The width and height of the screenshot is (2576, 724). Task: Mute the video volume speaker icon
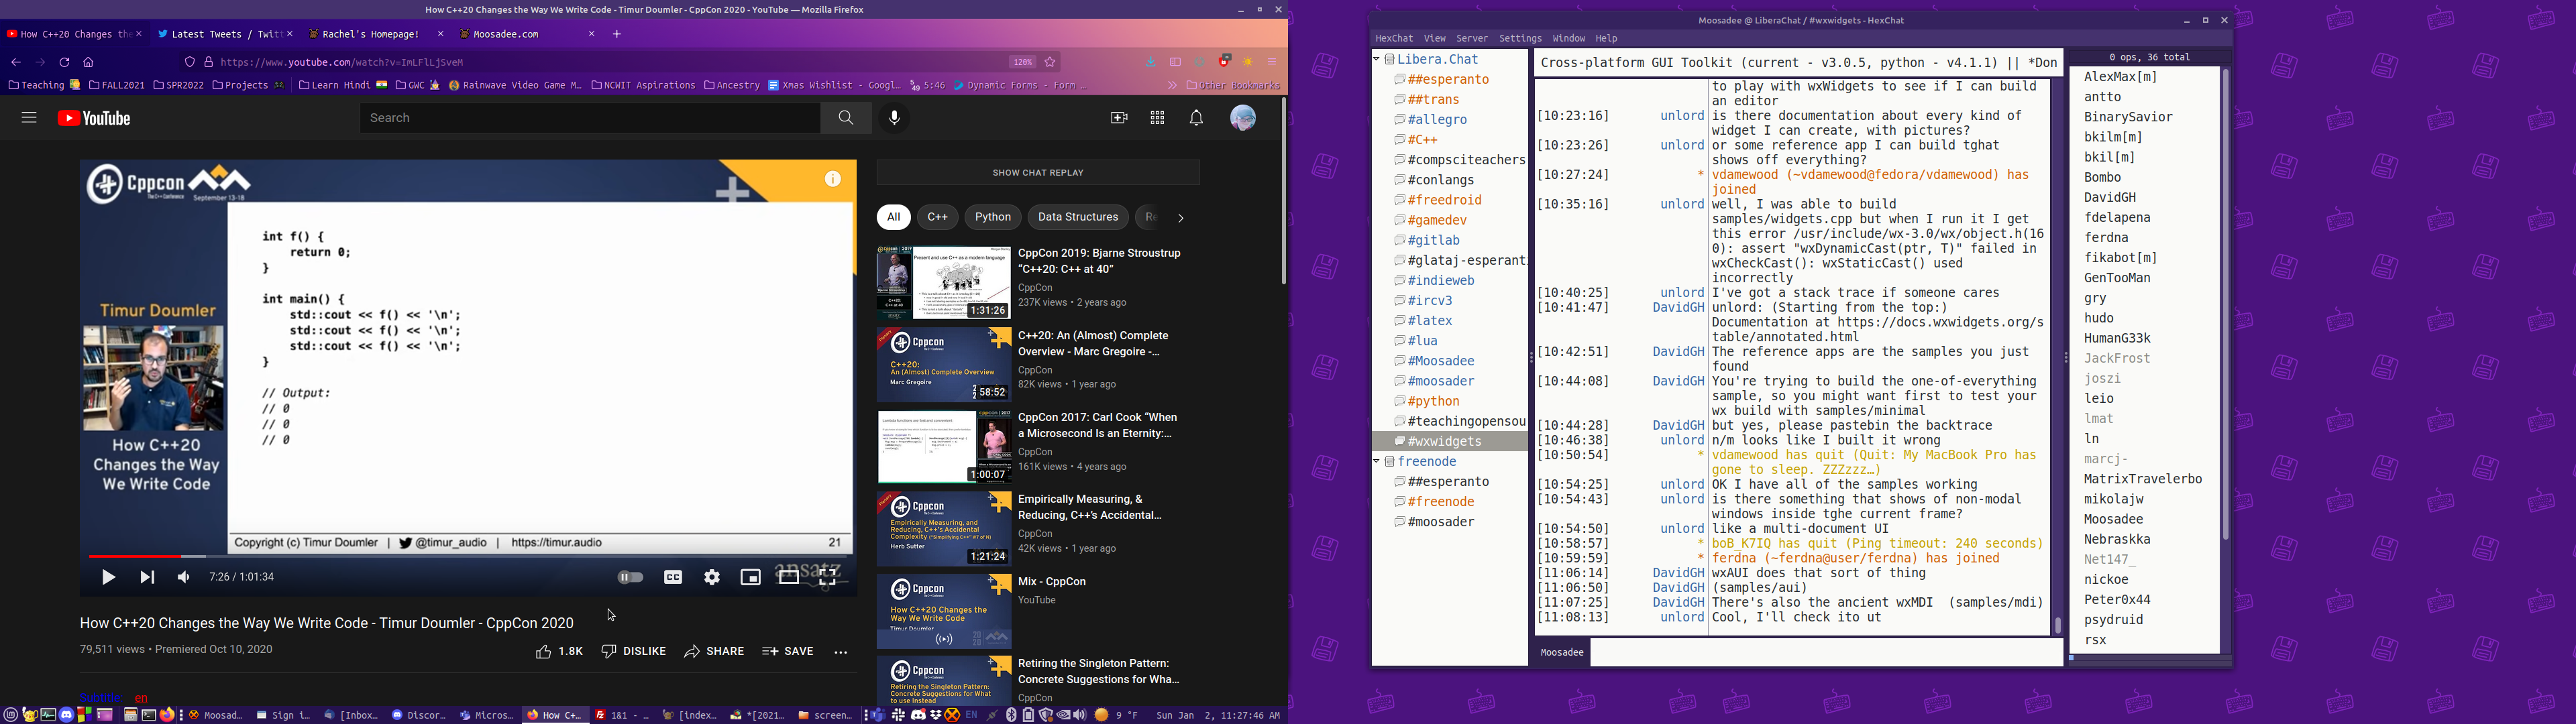point(184,577)
